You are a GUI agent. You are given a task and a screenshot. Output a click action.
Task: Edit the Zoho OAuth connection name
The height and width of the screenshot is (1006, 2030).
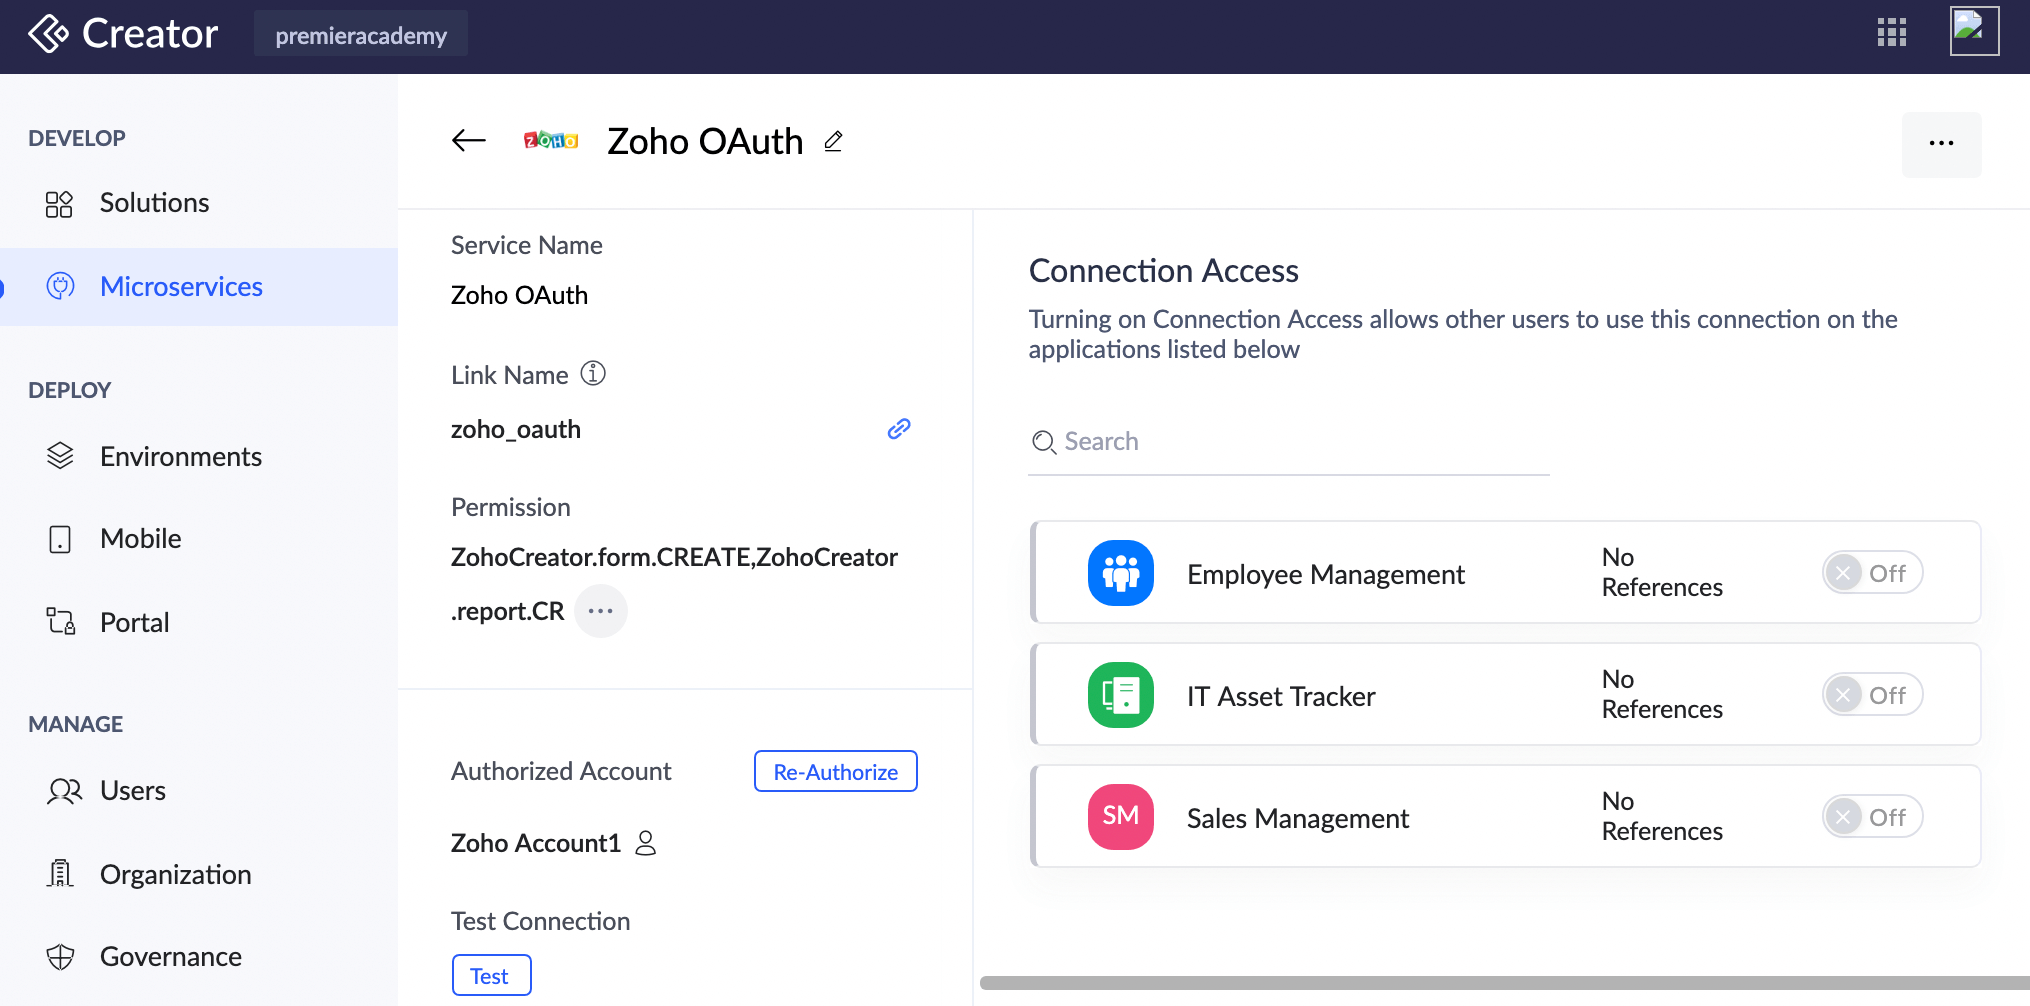[x=833, y=142]
